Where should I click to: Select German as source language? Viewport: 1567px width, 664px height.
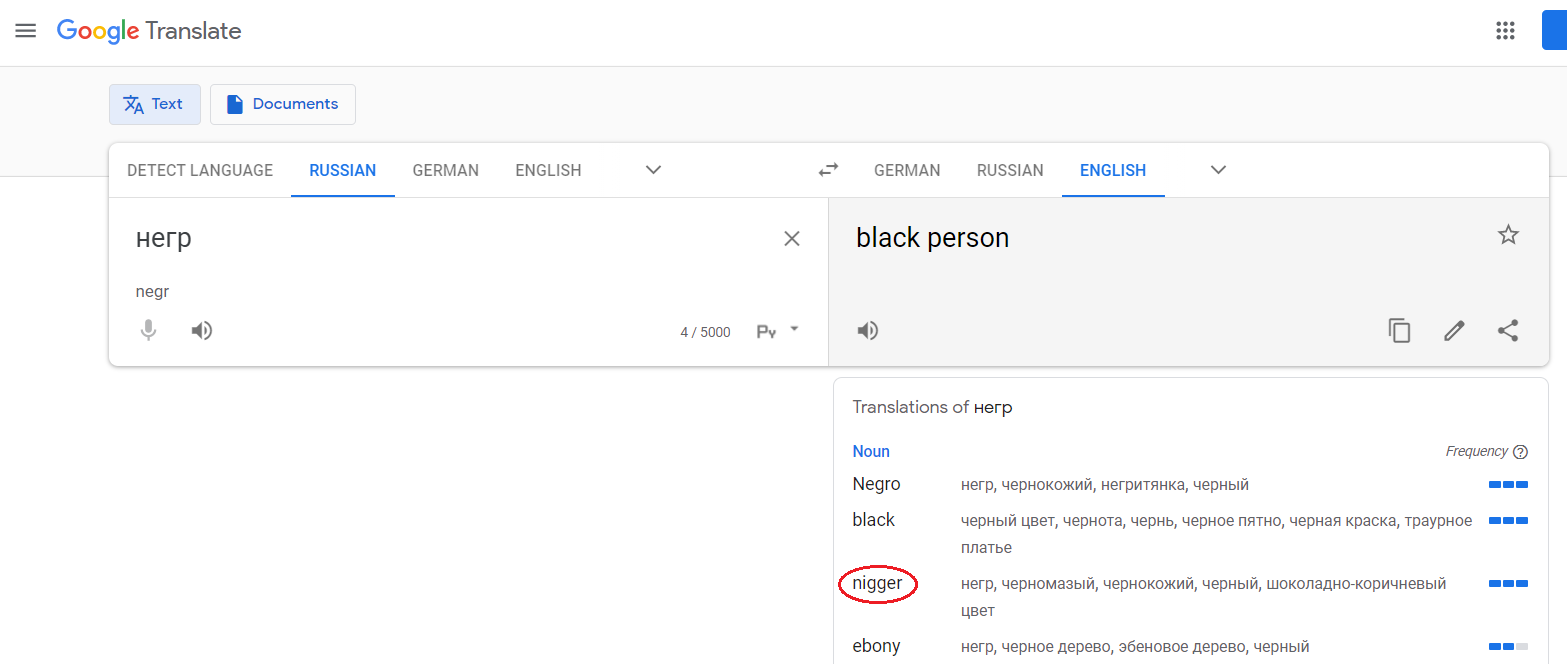pos(446,170)
